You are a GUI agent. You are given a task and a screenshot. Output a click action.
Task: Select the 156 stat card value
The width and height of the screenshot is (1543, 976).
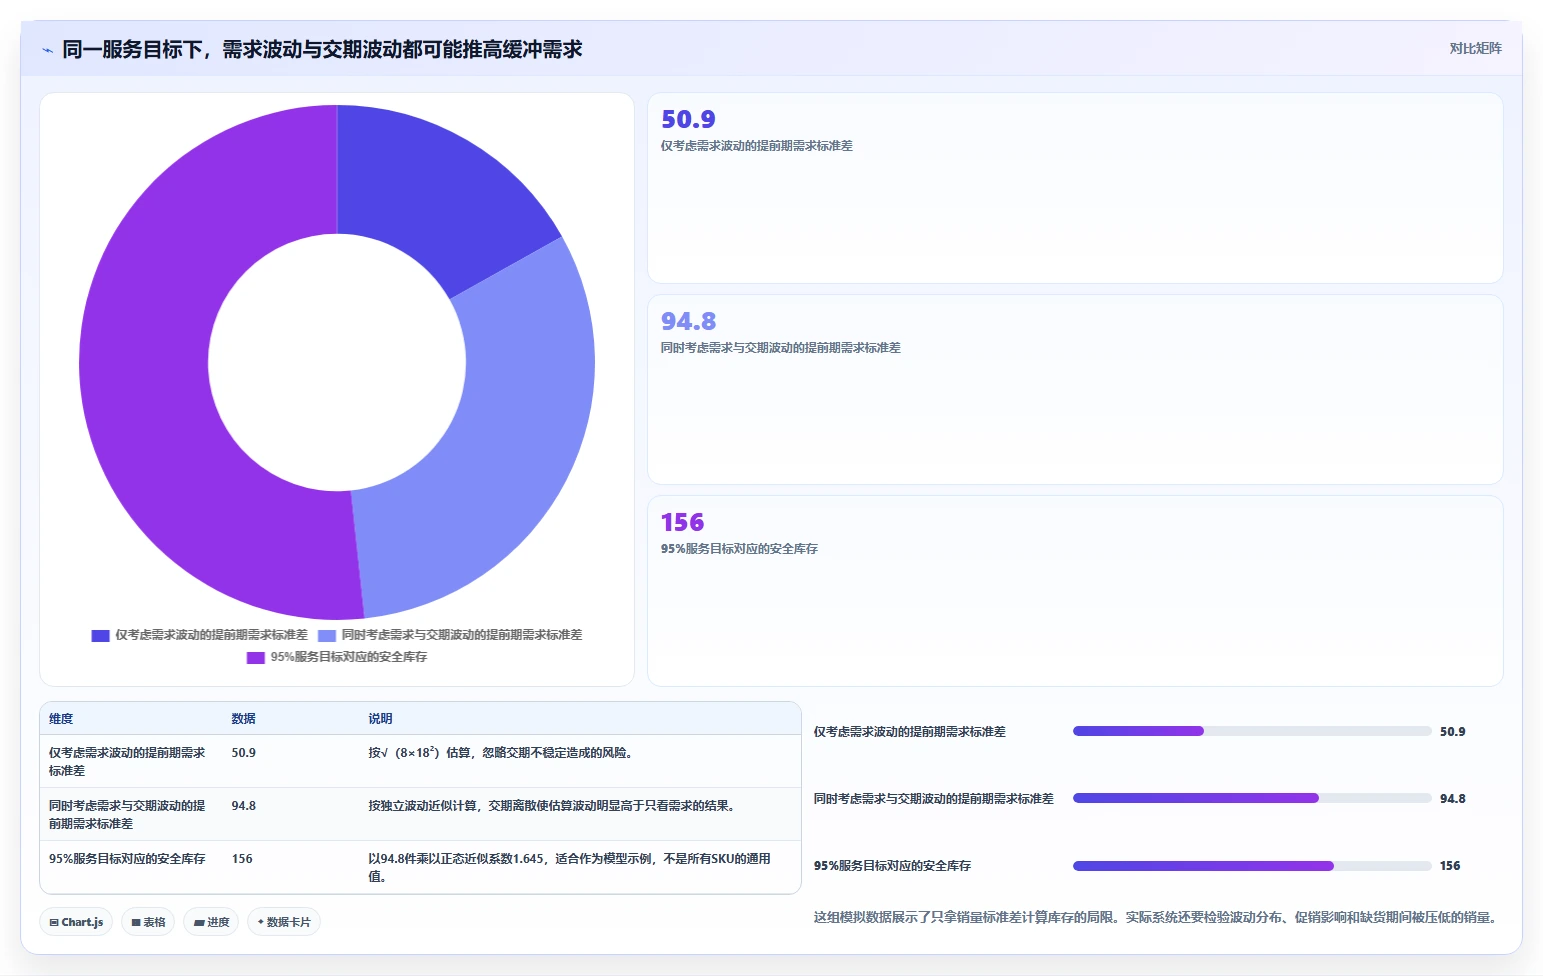pyautogui.click(x=682, y=523)
